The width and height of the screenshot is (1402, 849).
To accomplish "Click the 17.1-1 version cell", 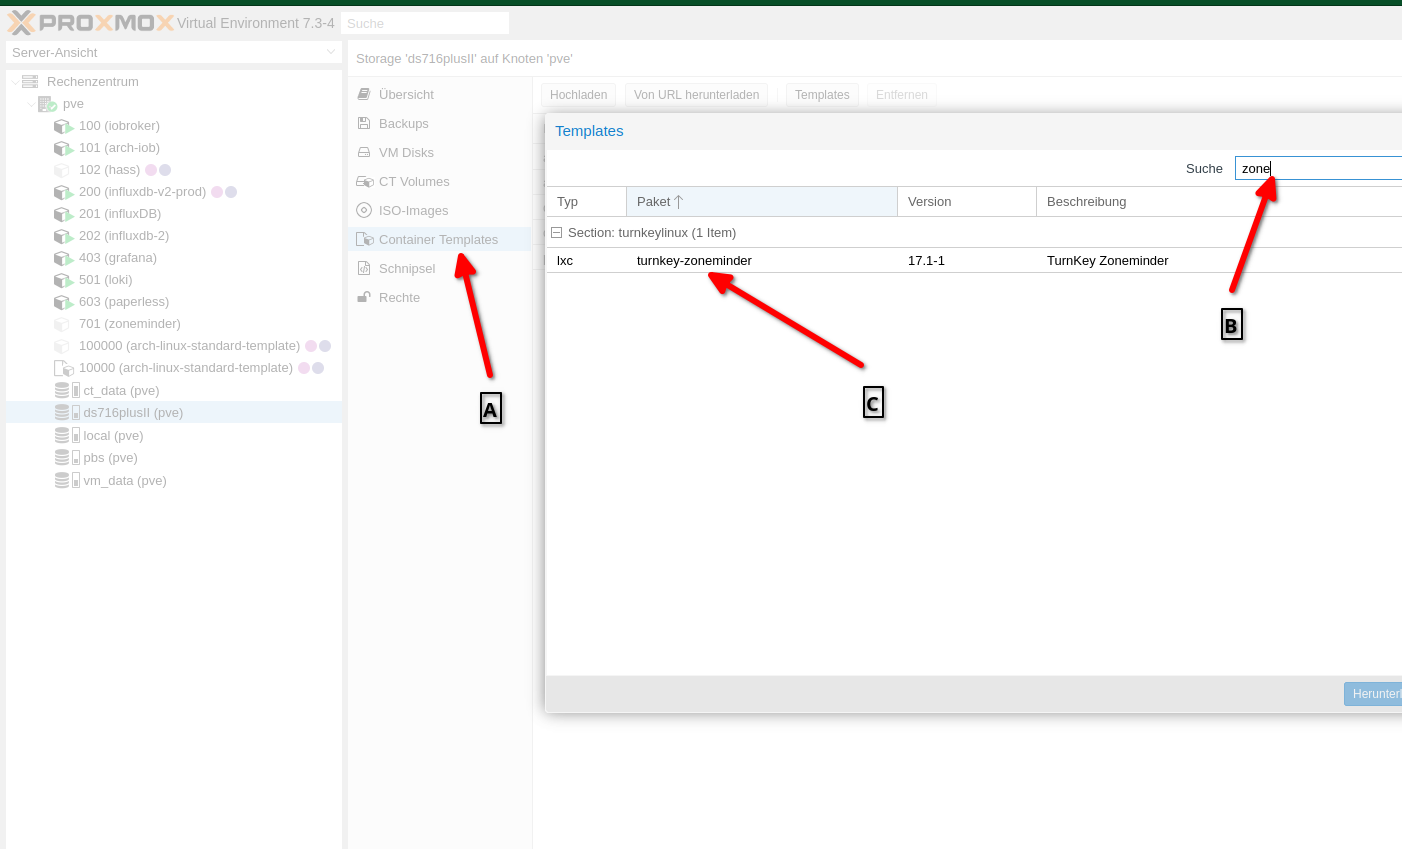I will [x=967, y=260].
